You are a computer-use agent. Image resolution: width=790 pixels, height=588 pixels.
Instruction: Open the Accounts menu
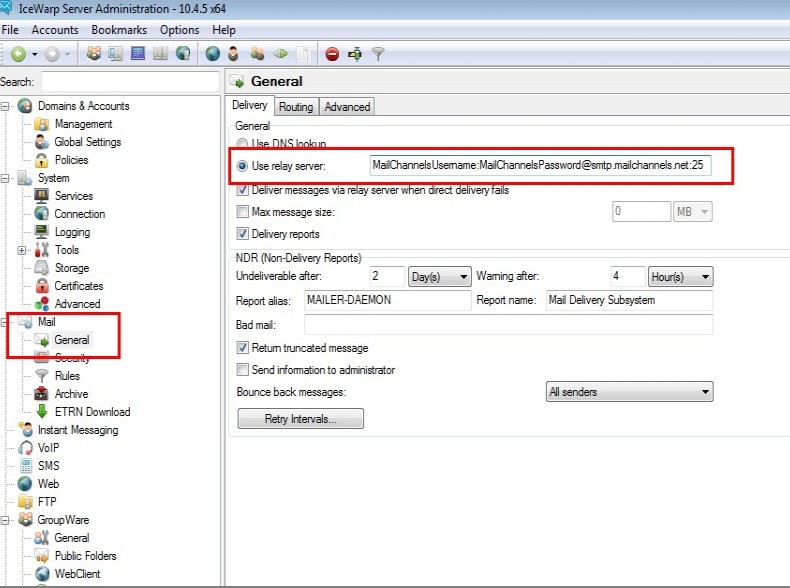[x=55, y=30]
